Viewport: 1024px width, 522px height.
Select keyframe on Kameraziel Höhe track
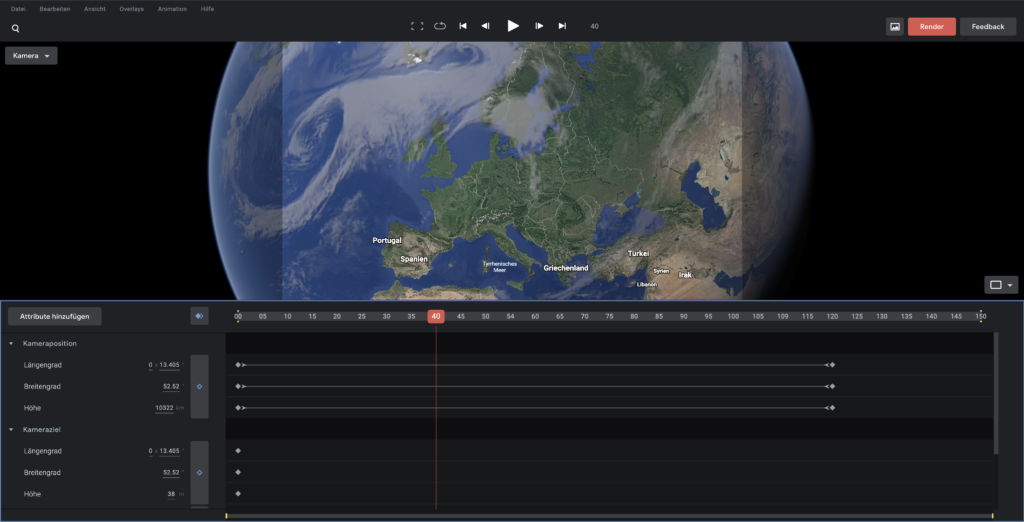pos(238,495)
